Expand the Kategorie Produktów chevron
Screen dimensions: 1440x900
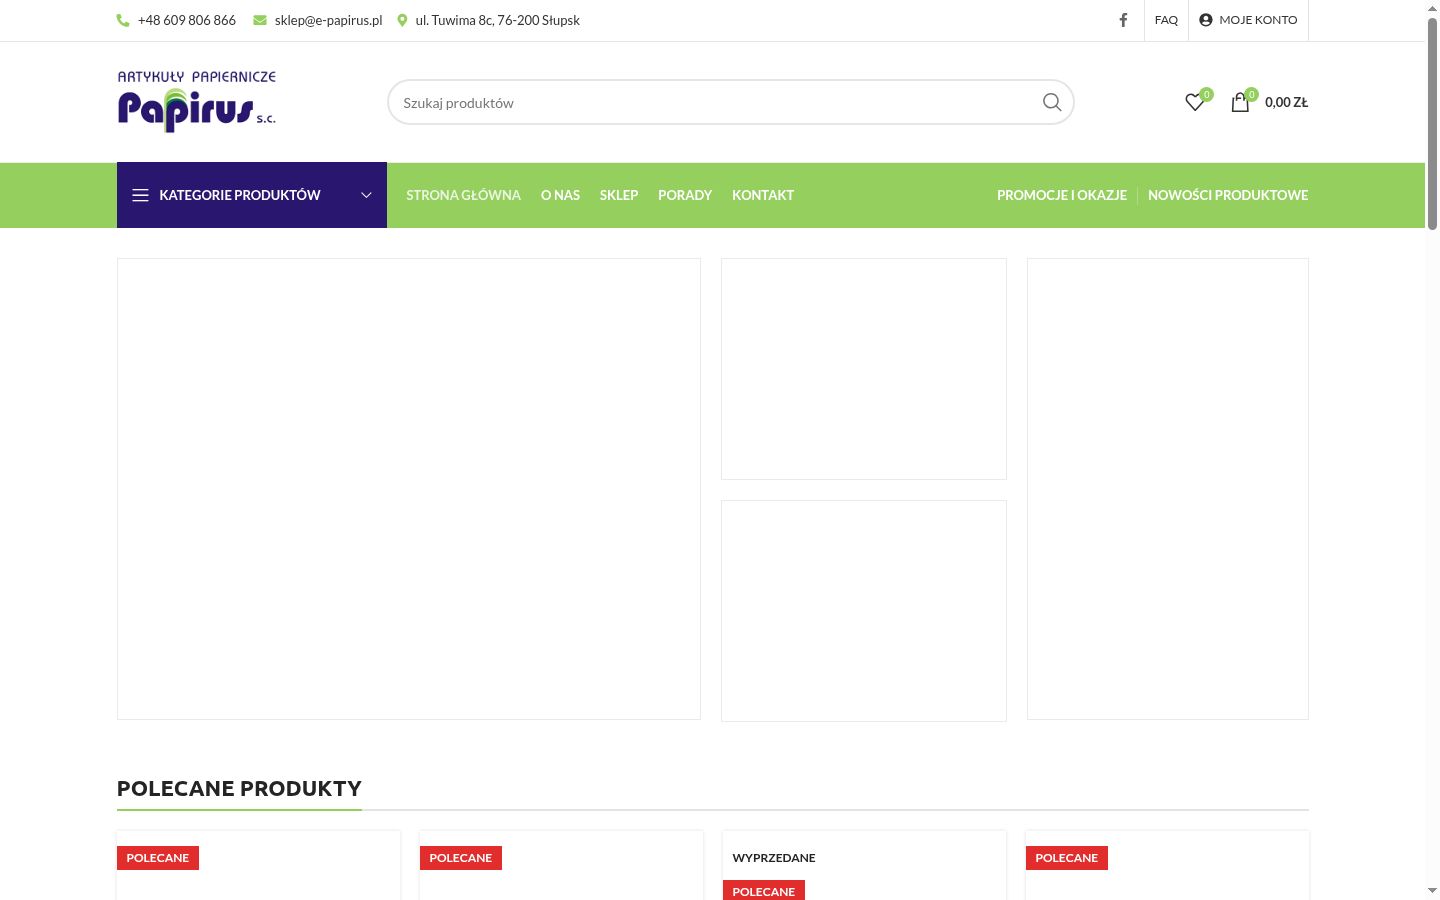(x=366, y=195)
